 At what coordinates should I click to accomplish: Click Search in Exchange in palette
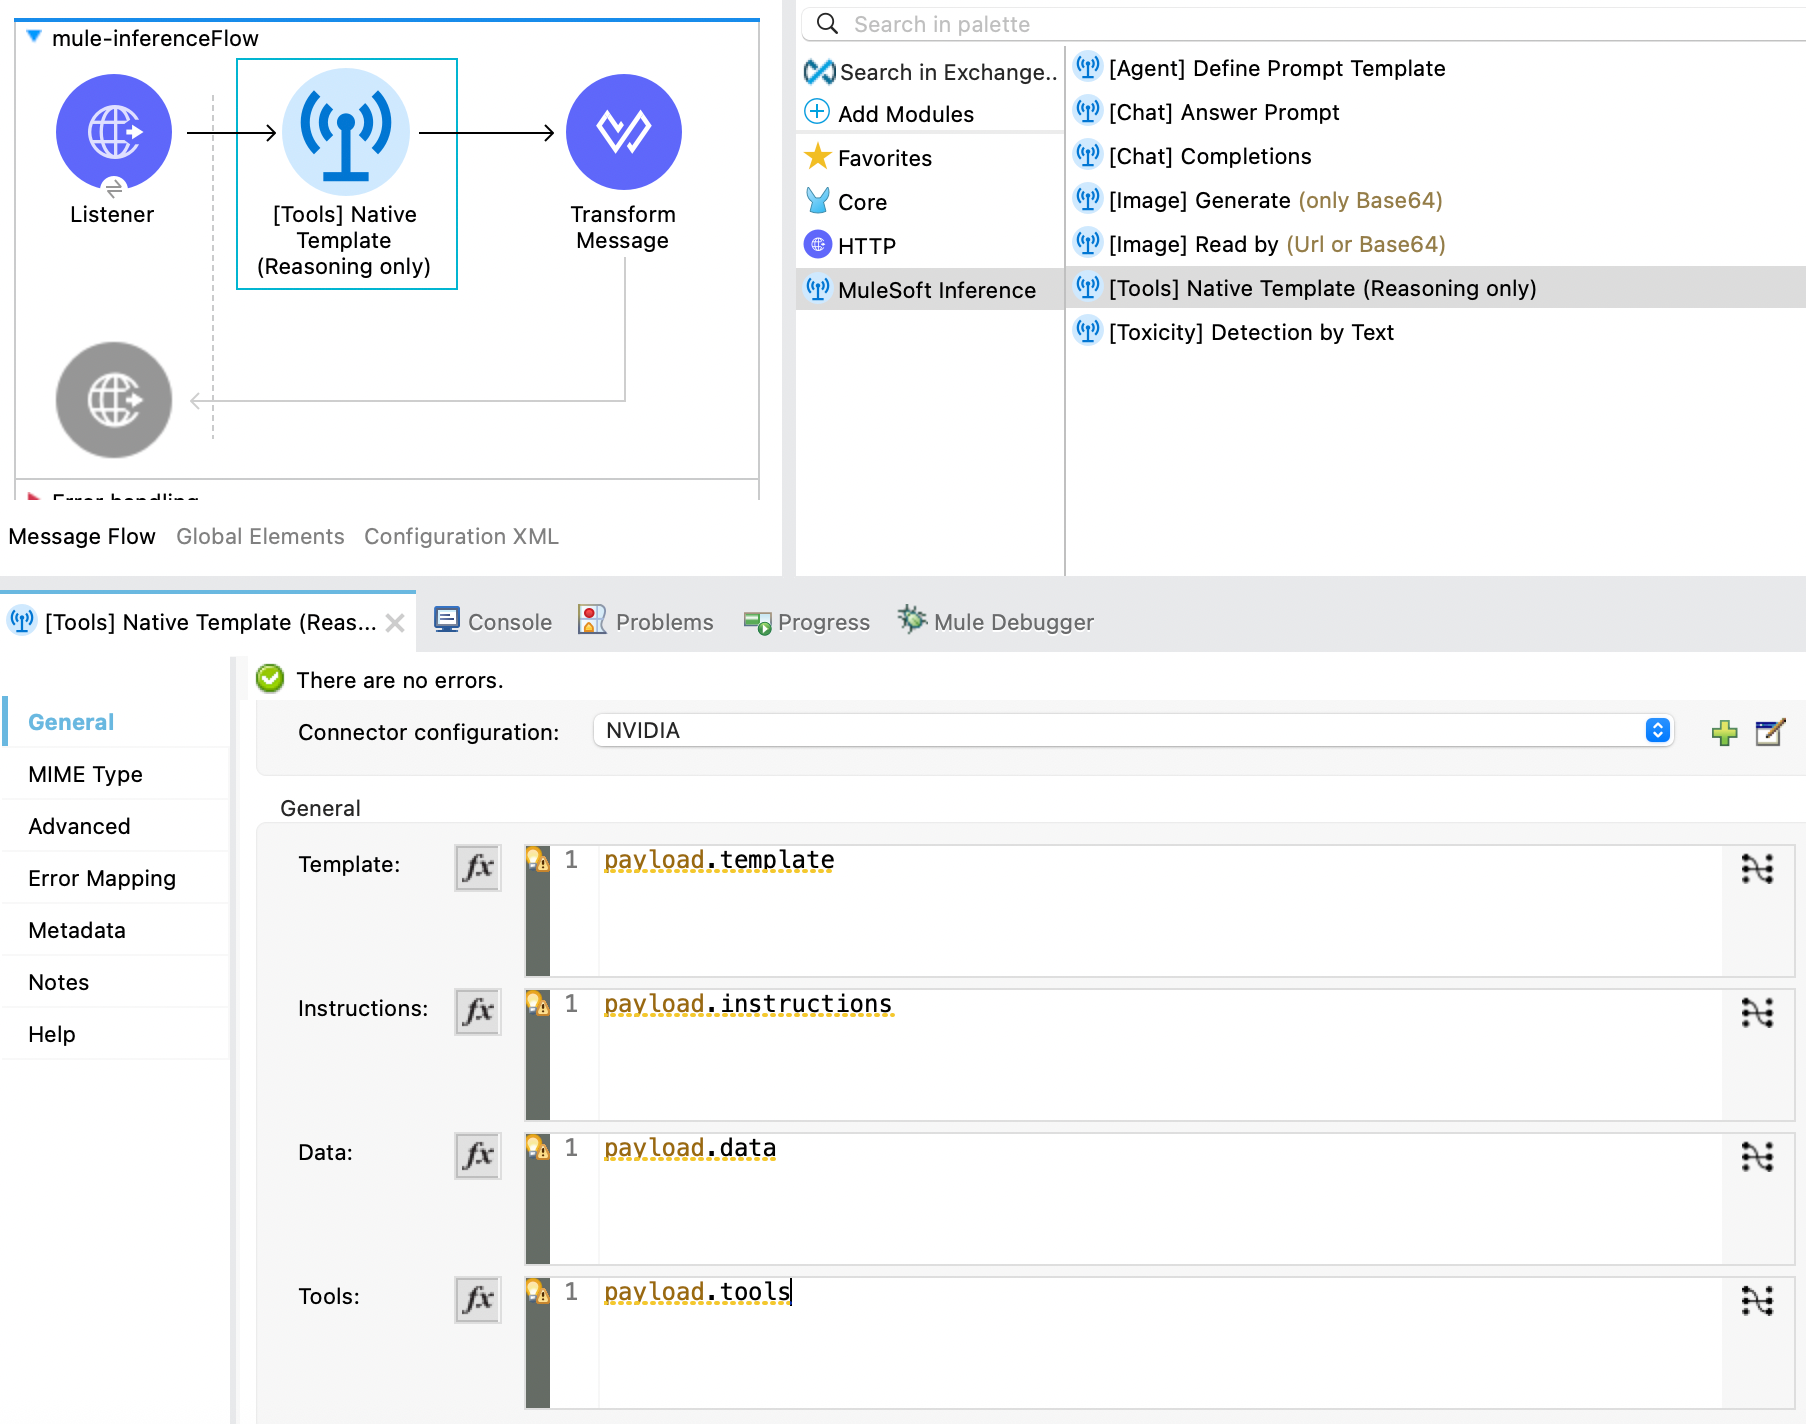click(931, 72)
